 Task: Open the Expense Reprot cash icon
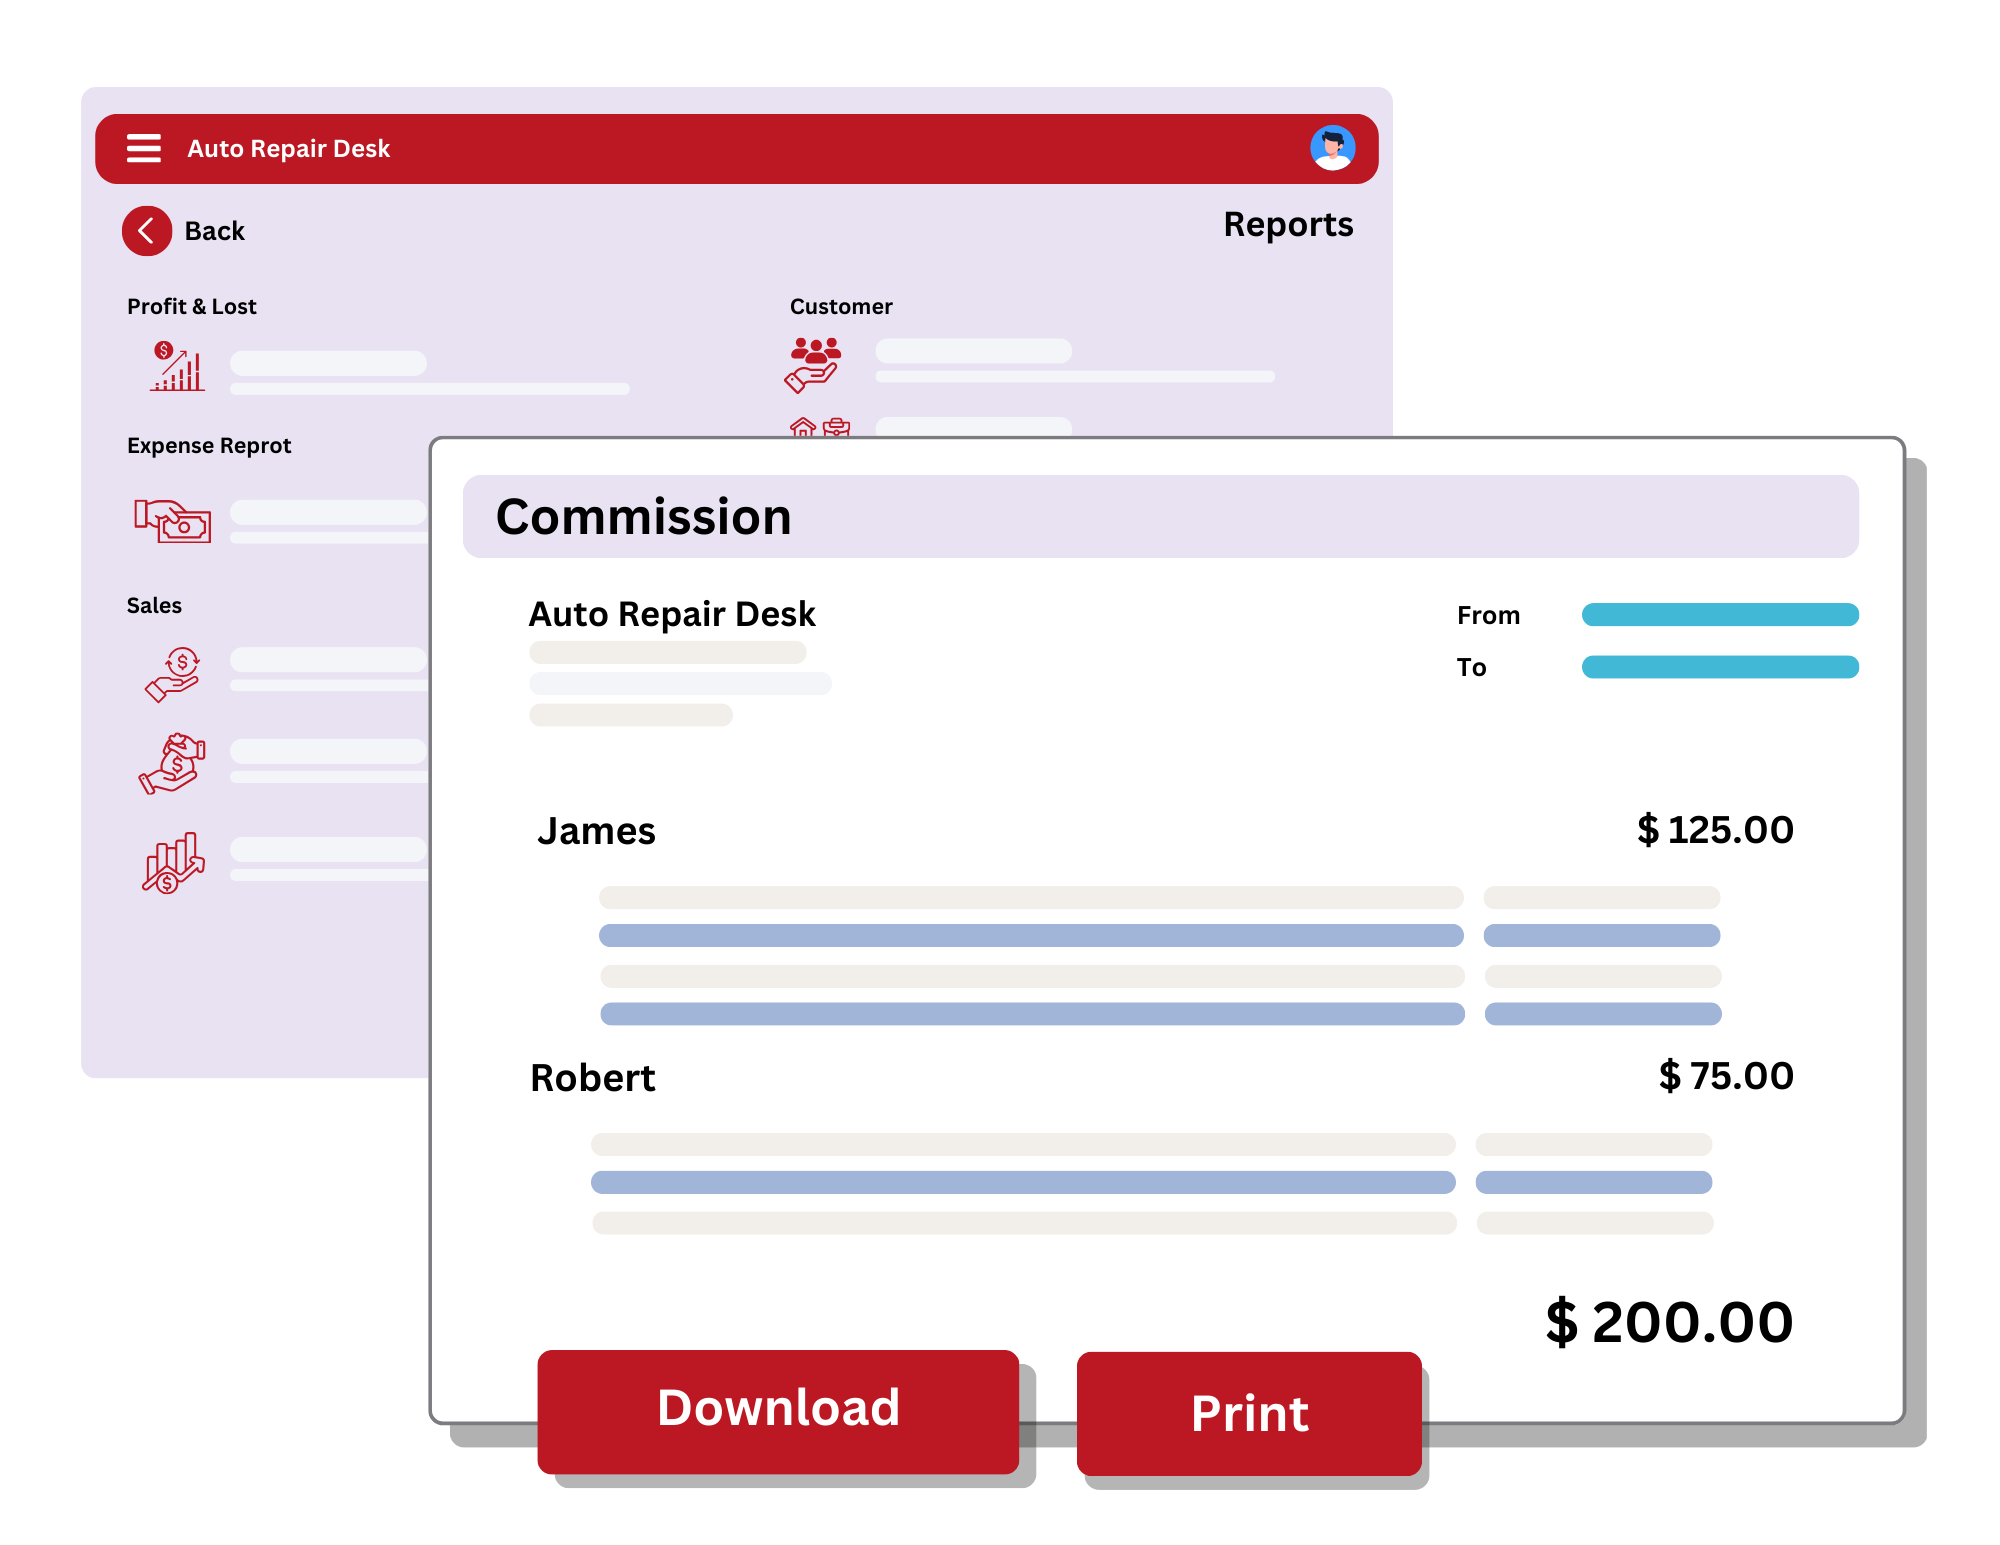click(x=173, y=521)
